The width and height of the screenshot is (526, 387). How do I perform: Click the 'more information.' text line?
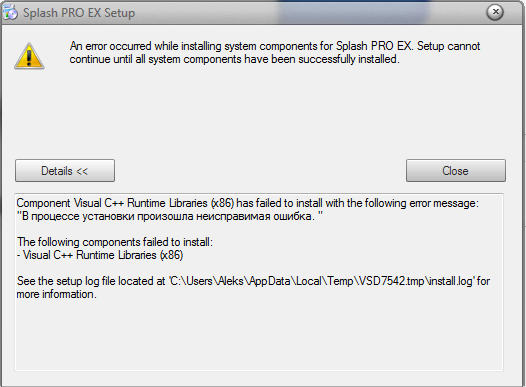(57, 294)
